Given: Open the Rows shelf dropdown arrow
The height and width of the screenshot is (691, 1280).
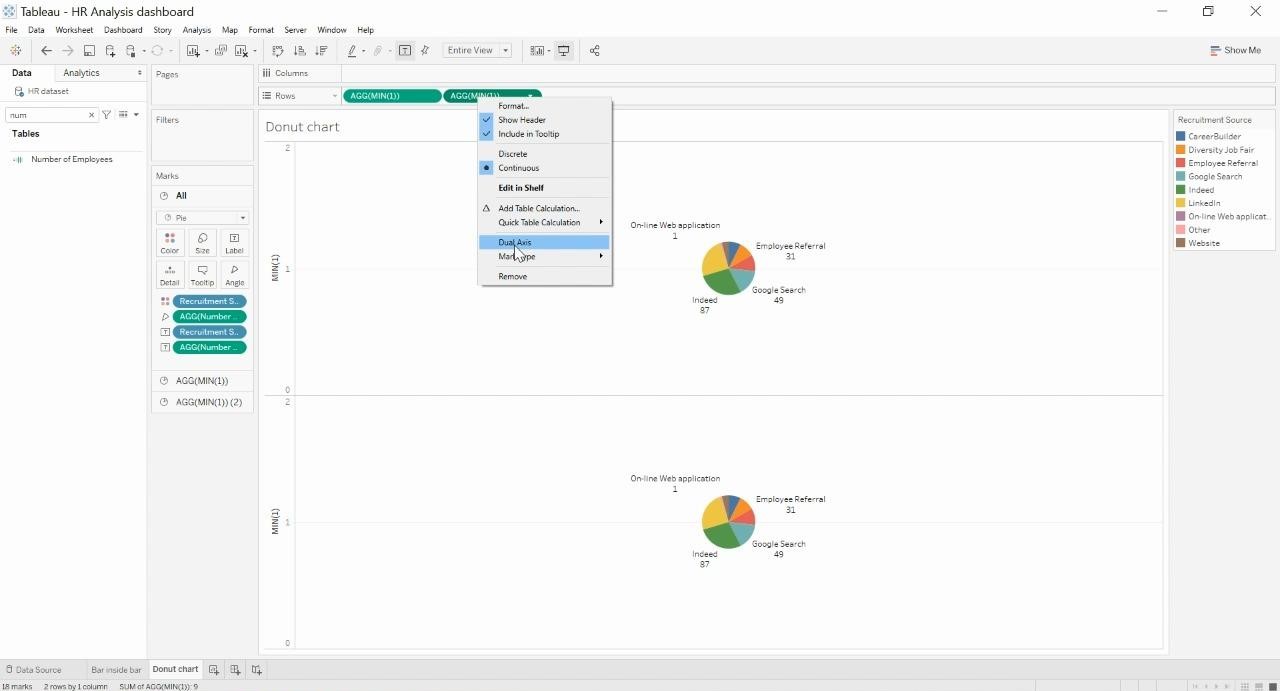Looking at the screenshot, I should [334, 96].
